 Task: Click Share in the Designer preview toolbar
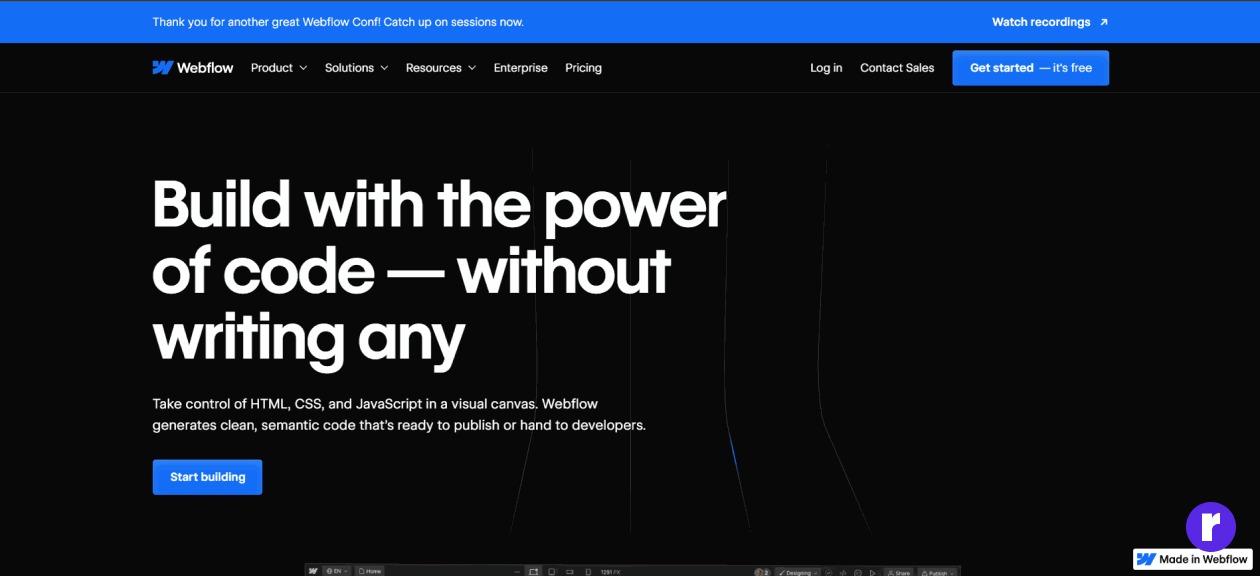898,572
